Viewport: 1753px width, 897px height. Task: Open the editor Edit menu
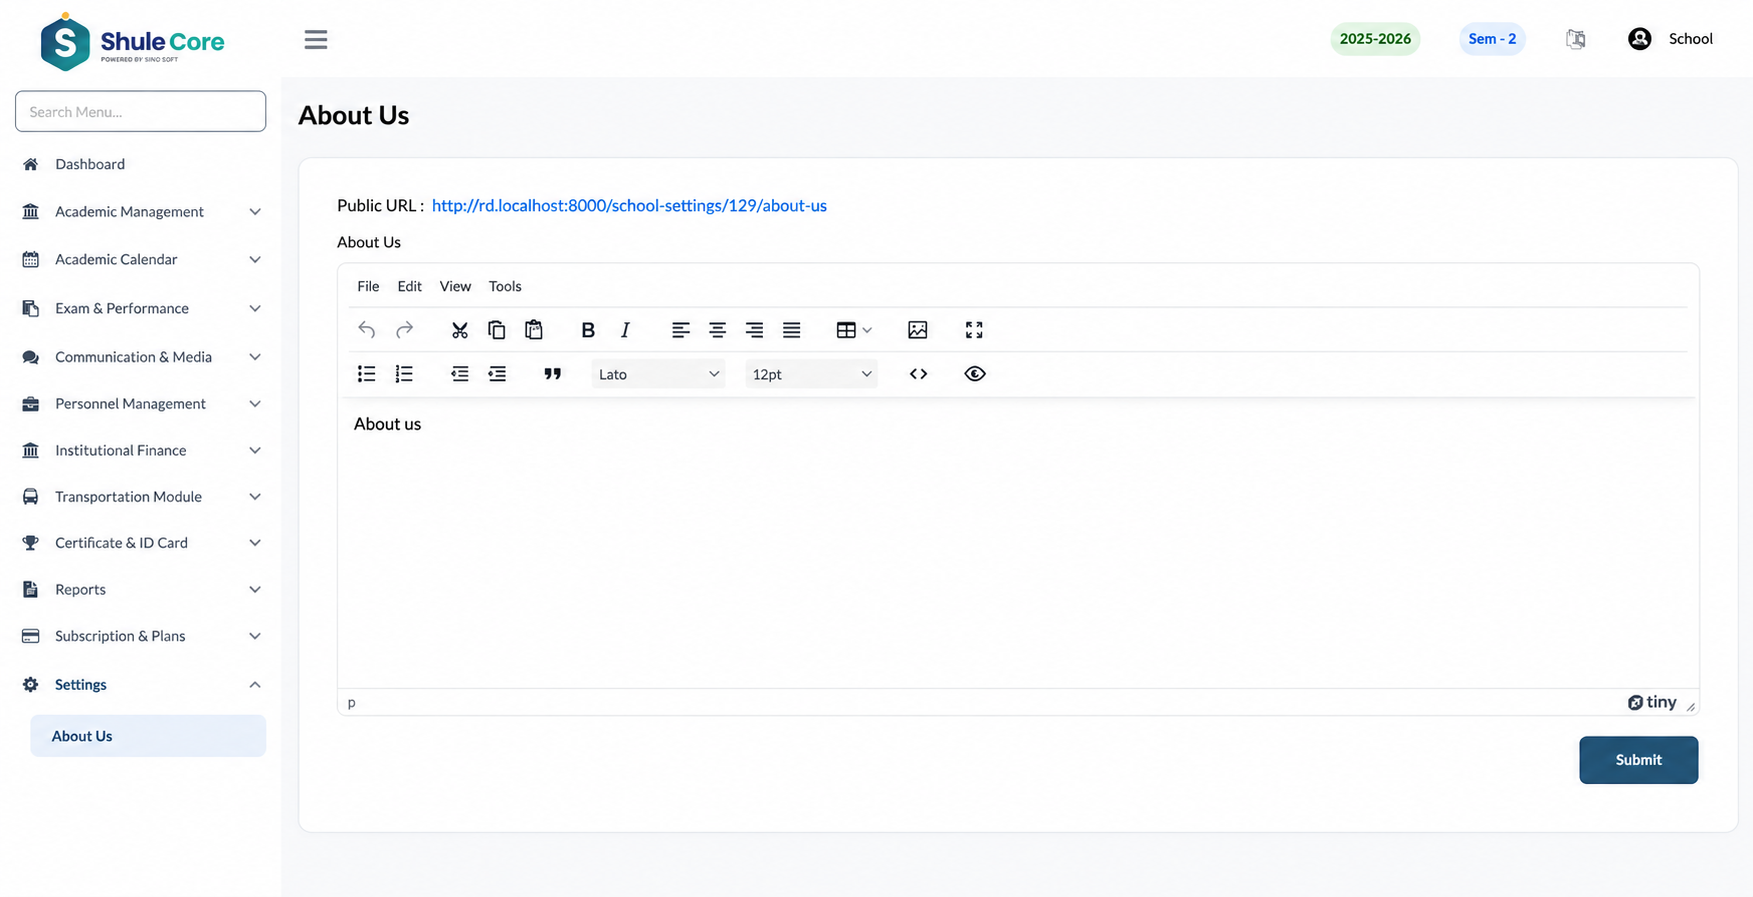[x=410, y=286]
